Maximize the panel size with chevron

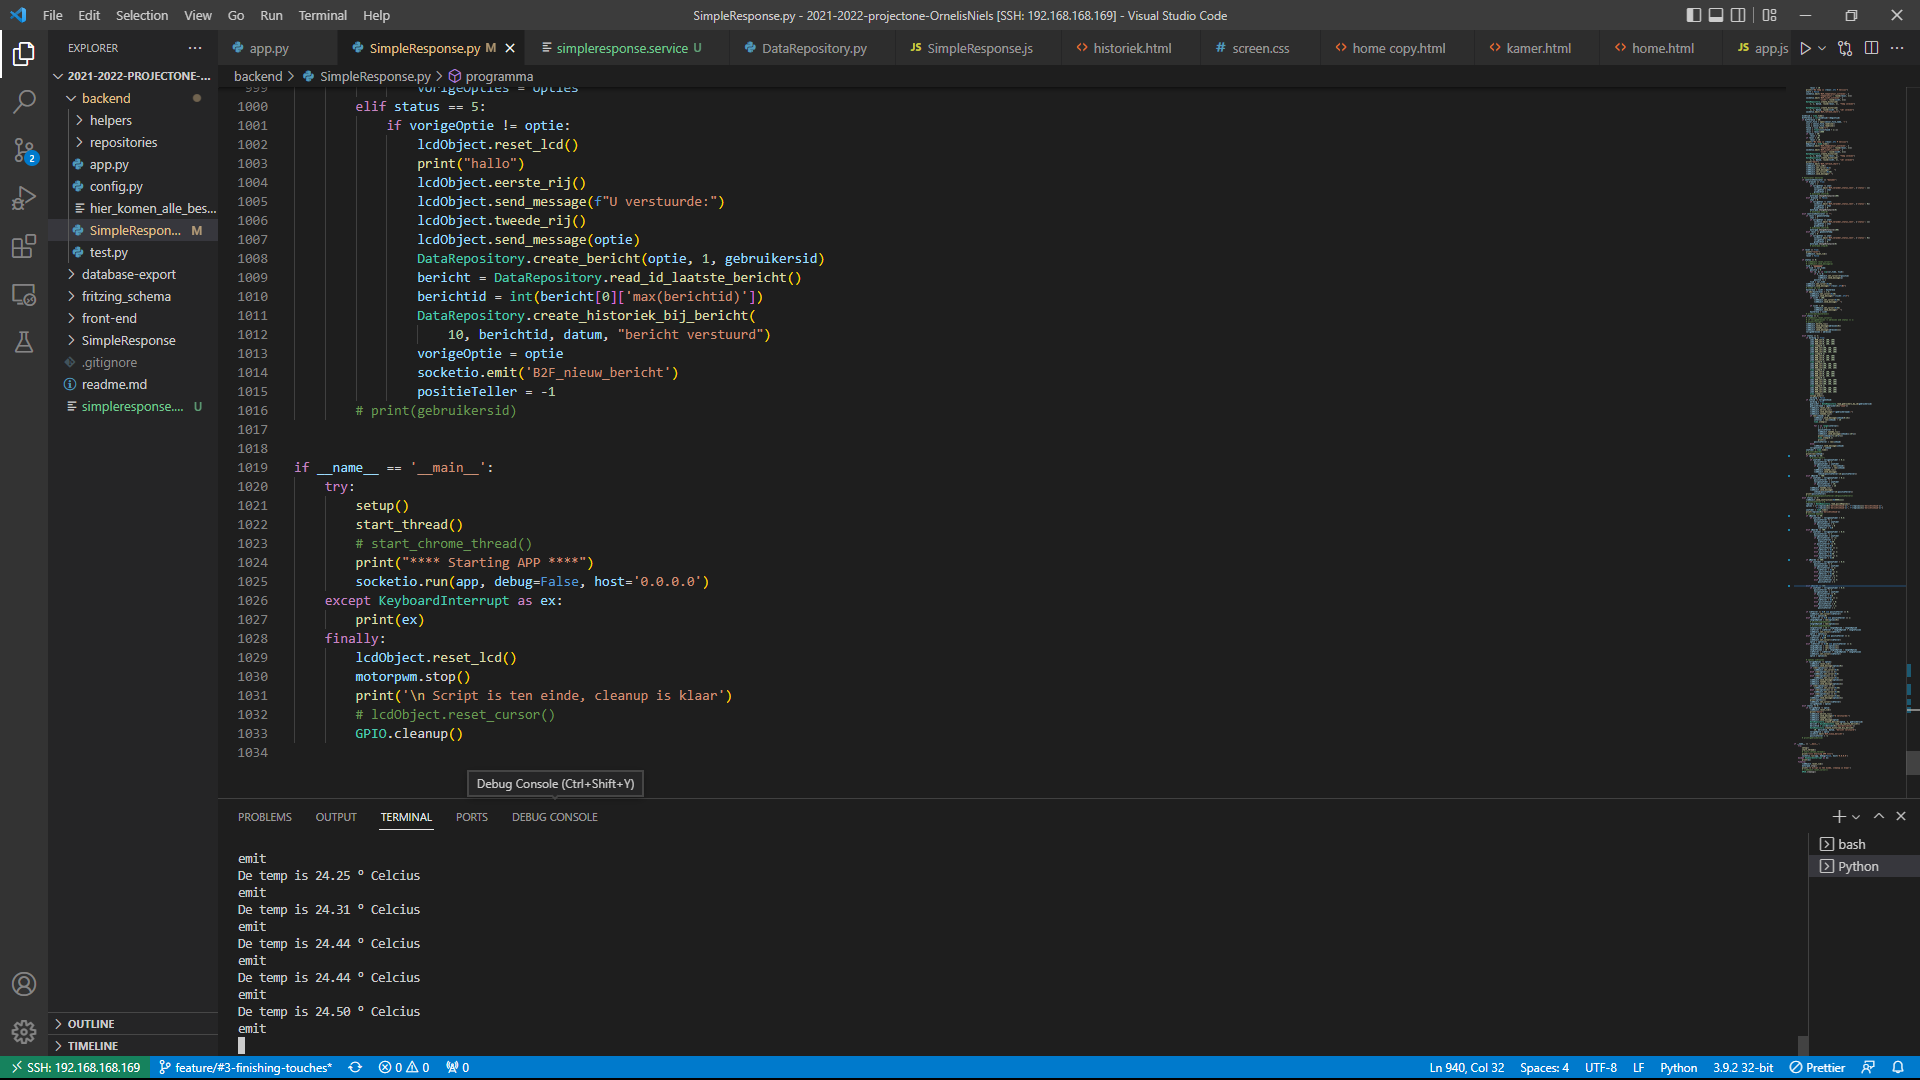coord(1879,817)
